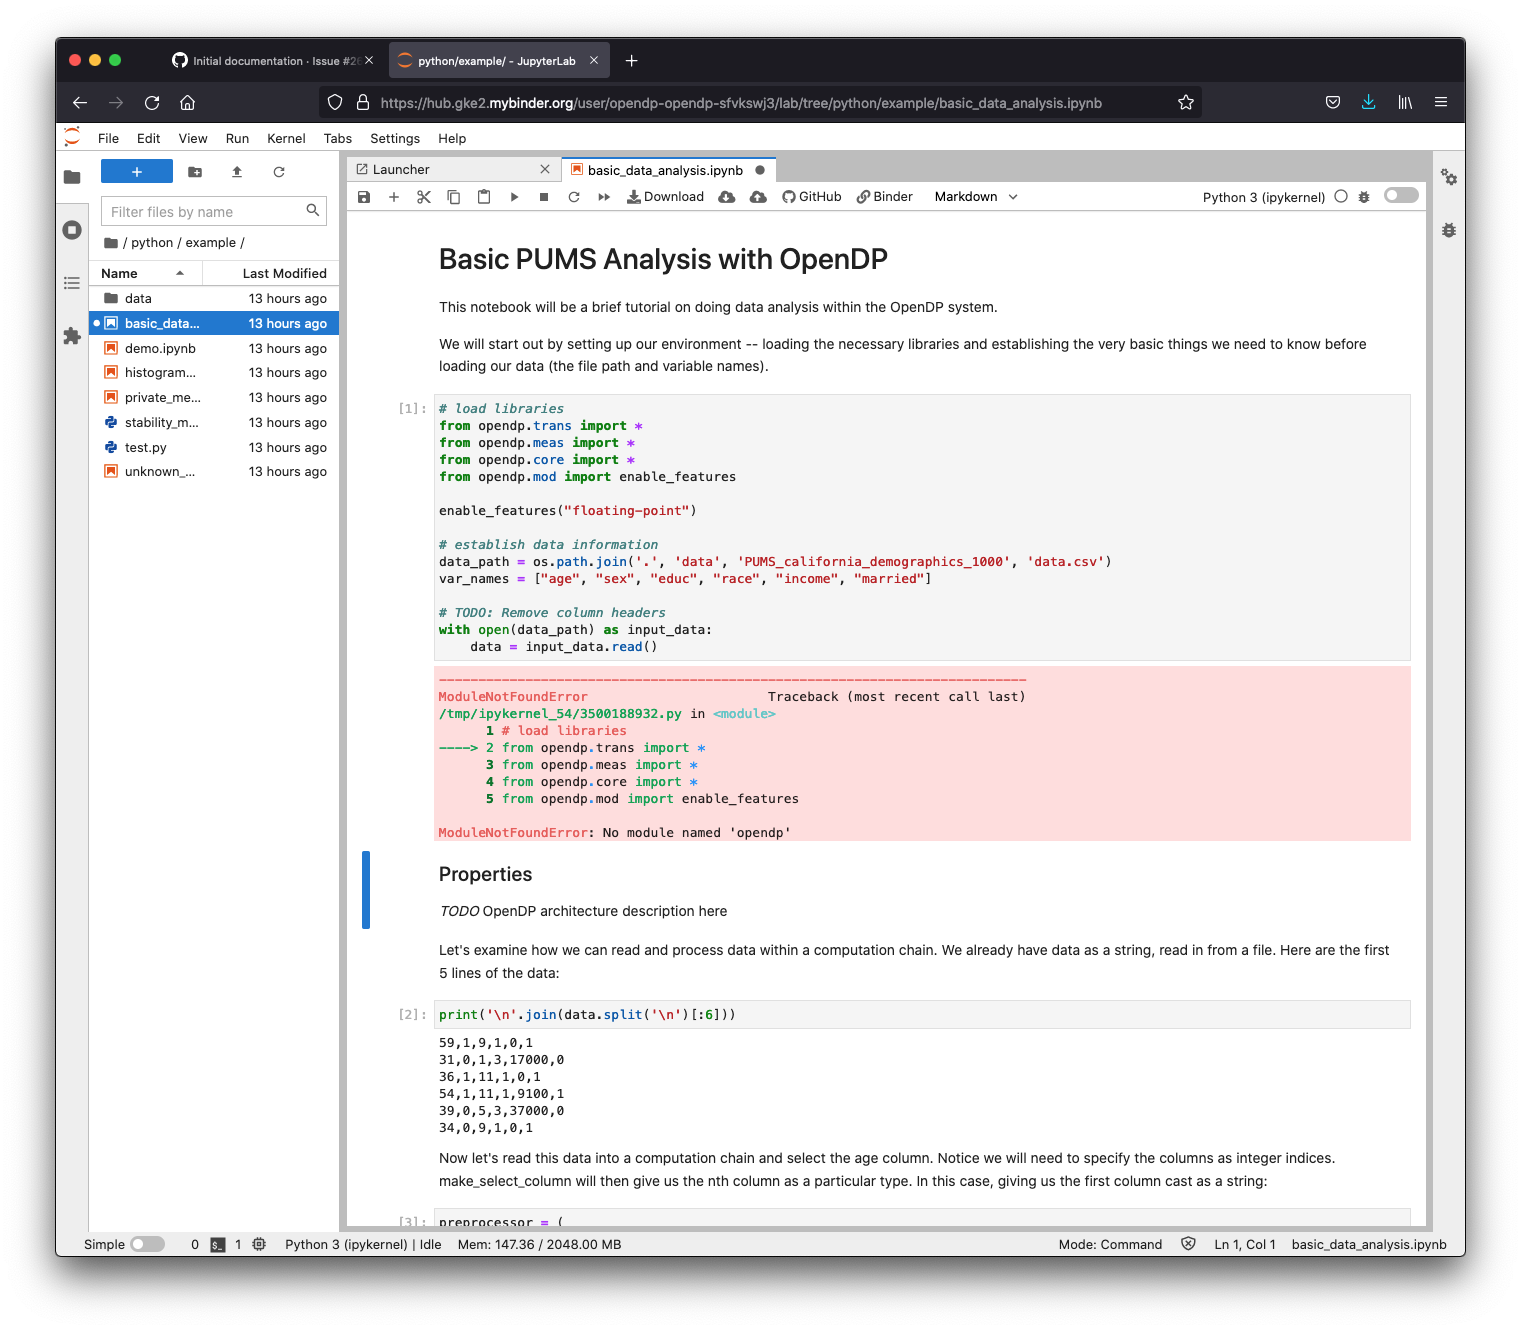This screenshot has width=1521, height=1330.
Task: Open running terminals and kernels sidebar panel
Action: 71,229
